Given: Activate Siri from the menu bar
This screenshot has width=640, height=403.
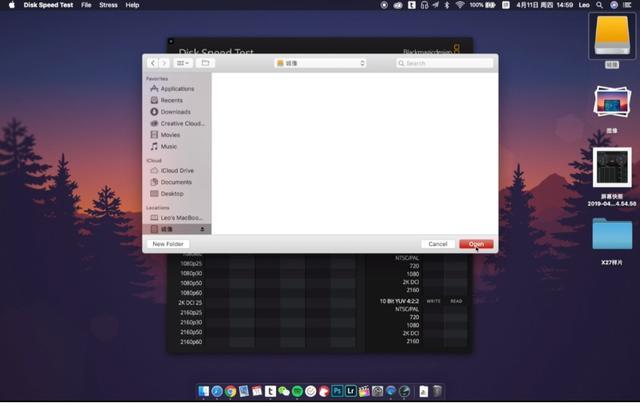Looking at the screenshot, I should pyautogui.click(x=614, y=5).
